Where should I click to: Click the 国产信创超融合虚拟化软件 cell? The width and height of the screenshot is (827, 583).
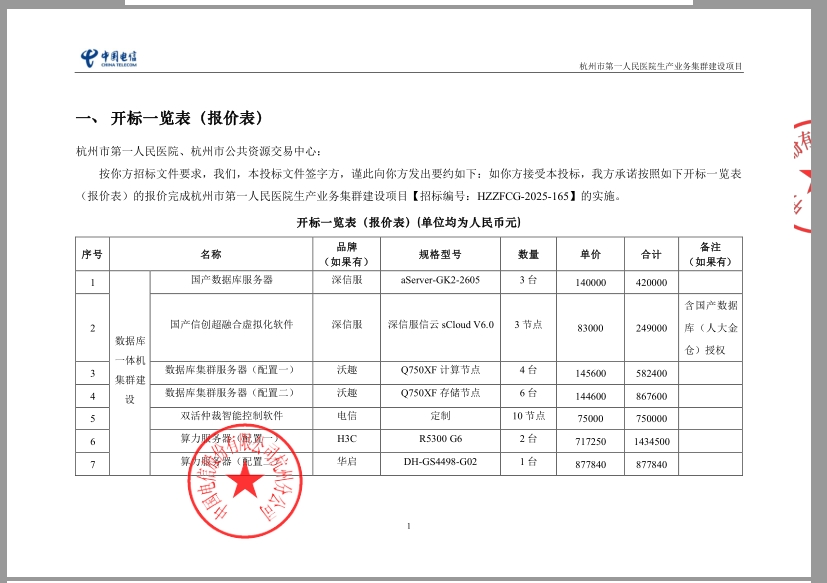231,325
